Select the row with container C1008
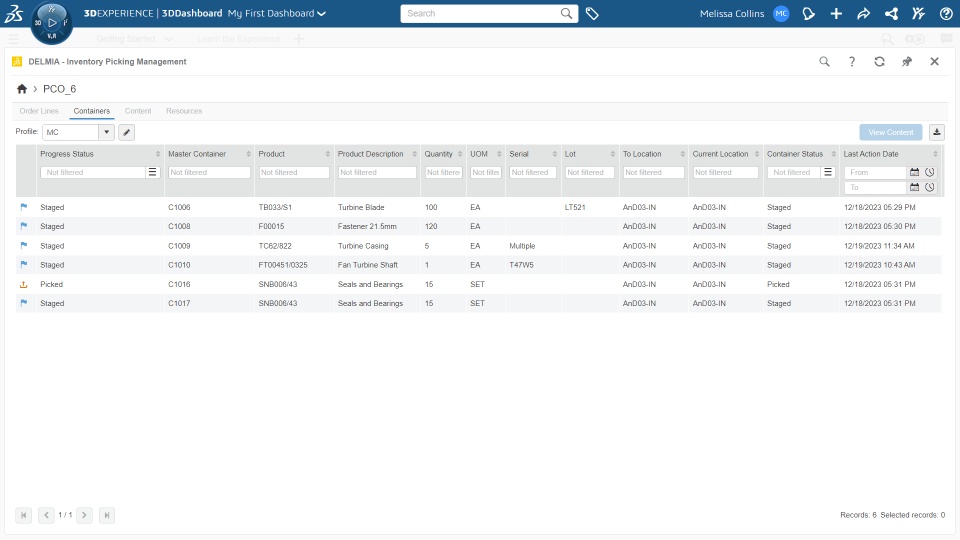This screenshot has width=960, height=540. (x=478, y=227)
